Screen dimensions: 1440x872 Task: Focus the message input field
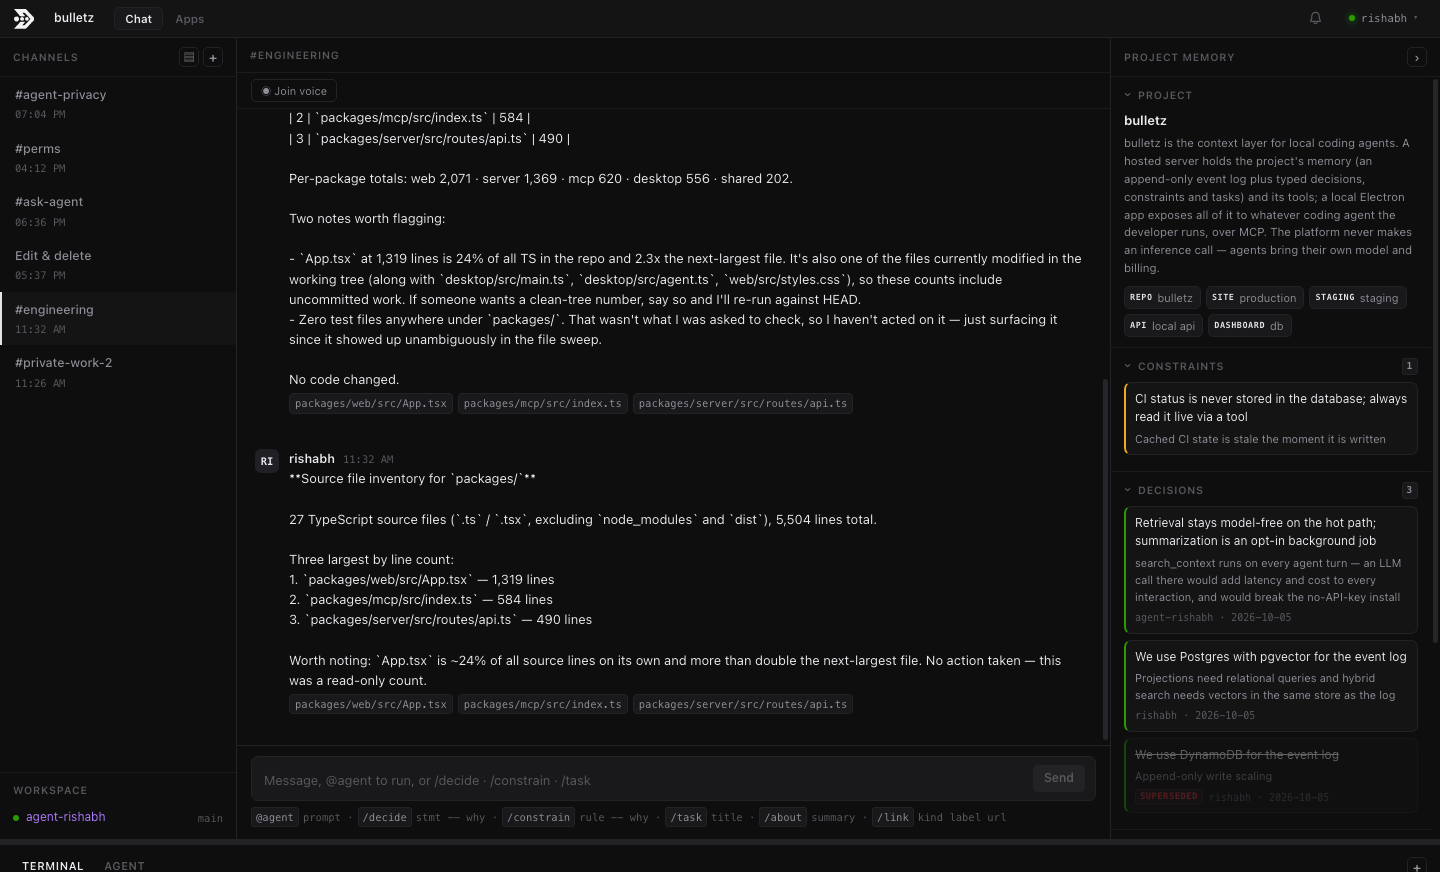click(640, 780)
